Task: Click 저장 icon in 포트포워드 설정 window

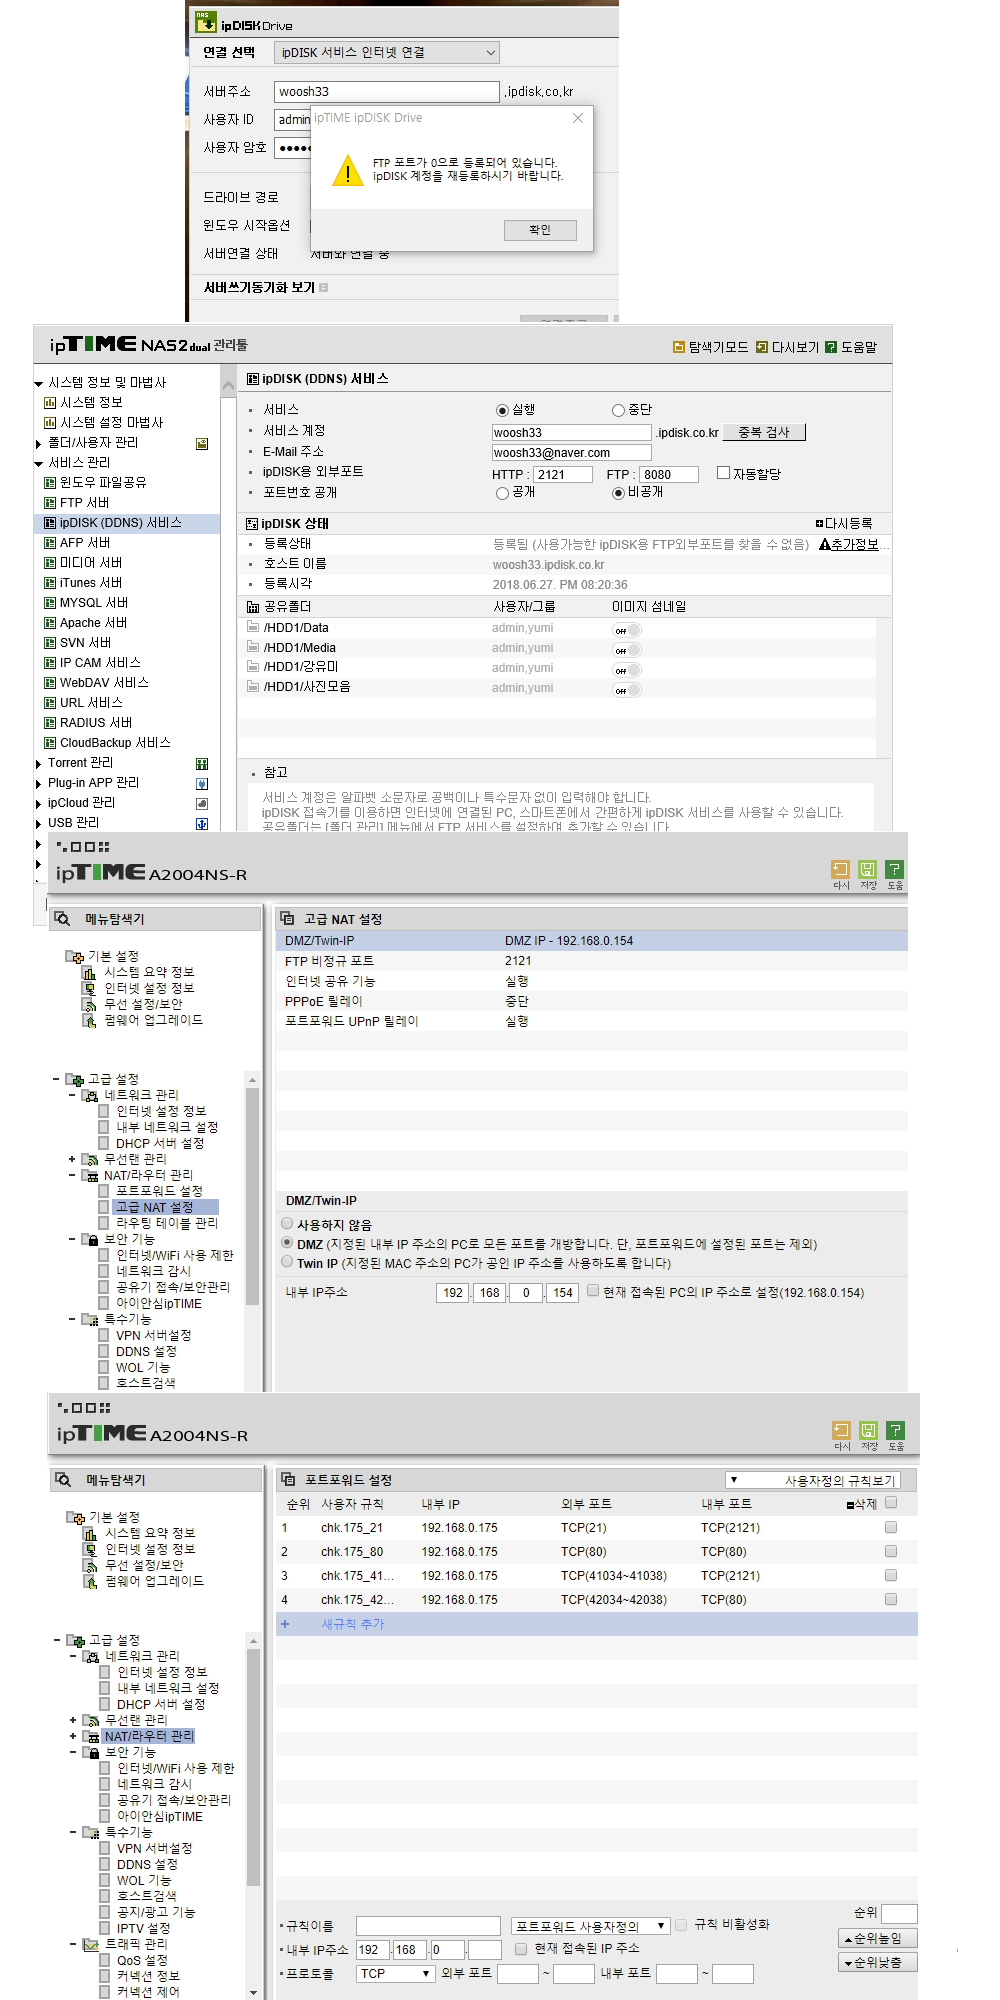Action: point(869,1435)
